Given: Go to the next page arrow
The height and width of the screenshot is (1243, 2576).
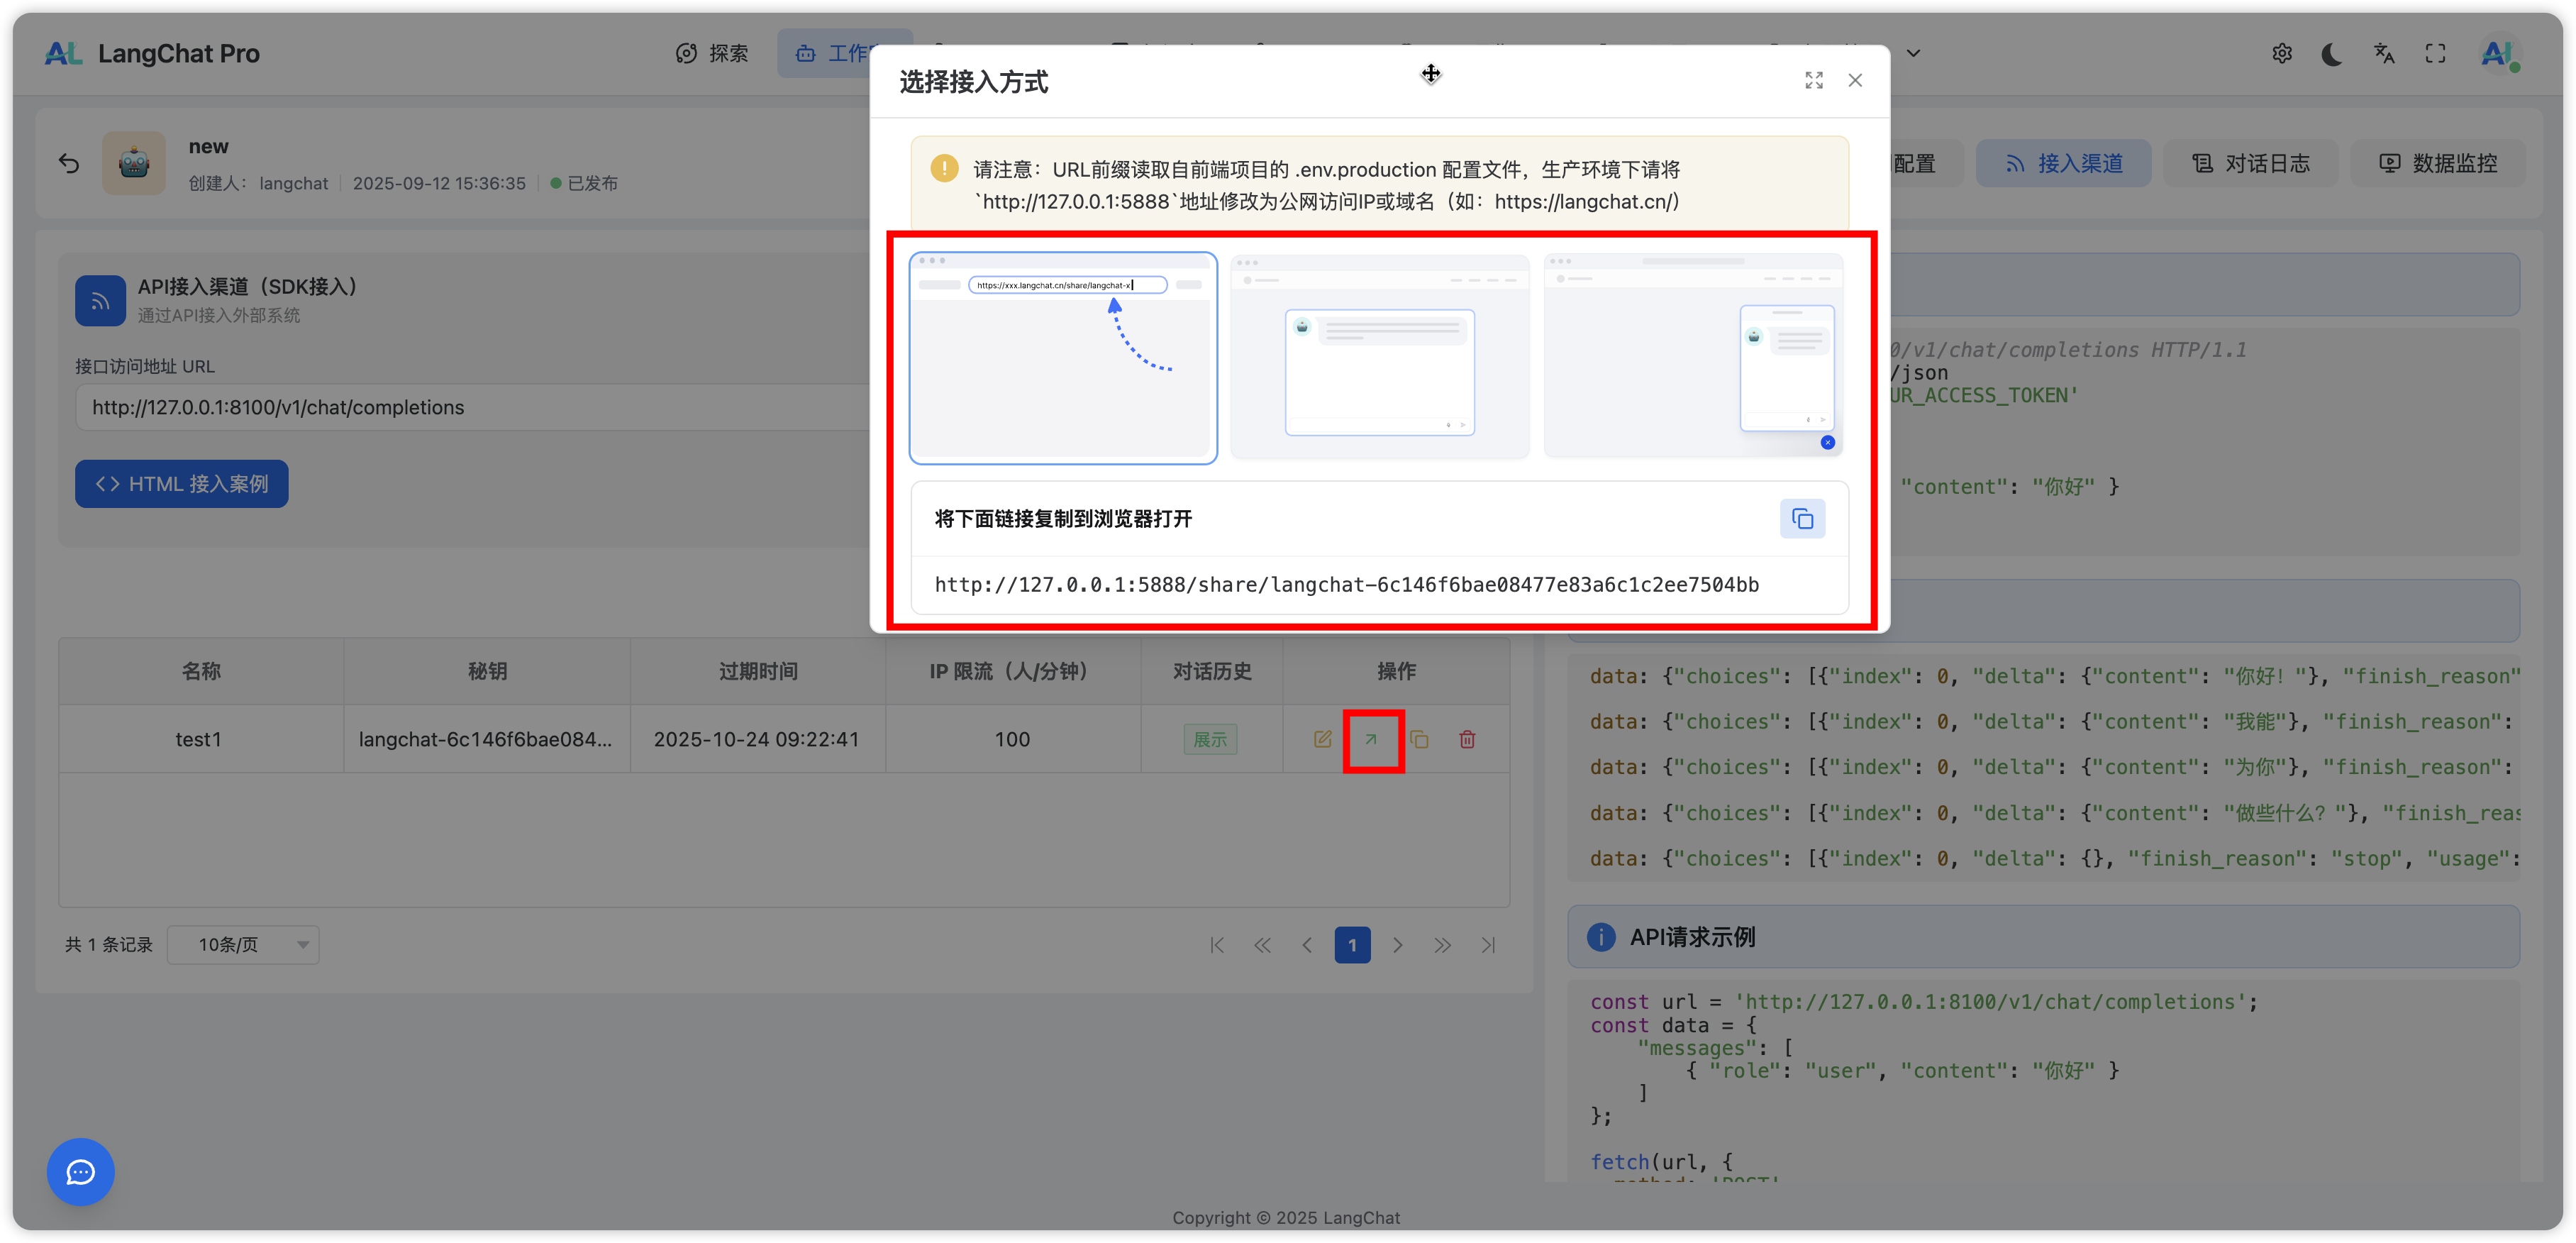Looking at the screenshot, I should [x=1397, y=945].
